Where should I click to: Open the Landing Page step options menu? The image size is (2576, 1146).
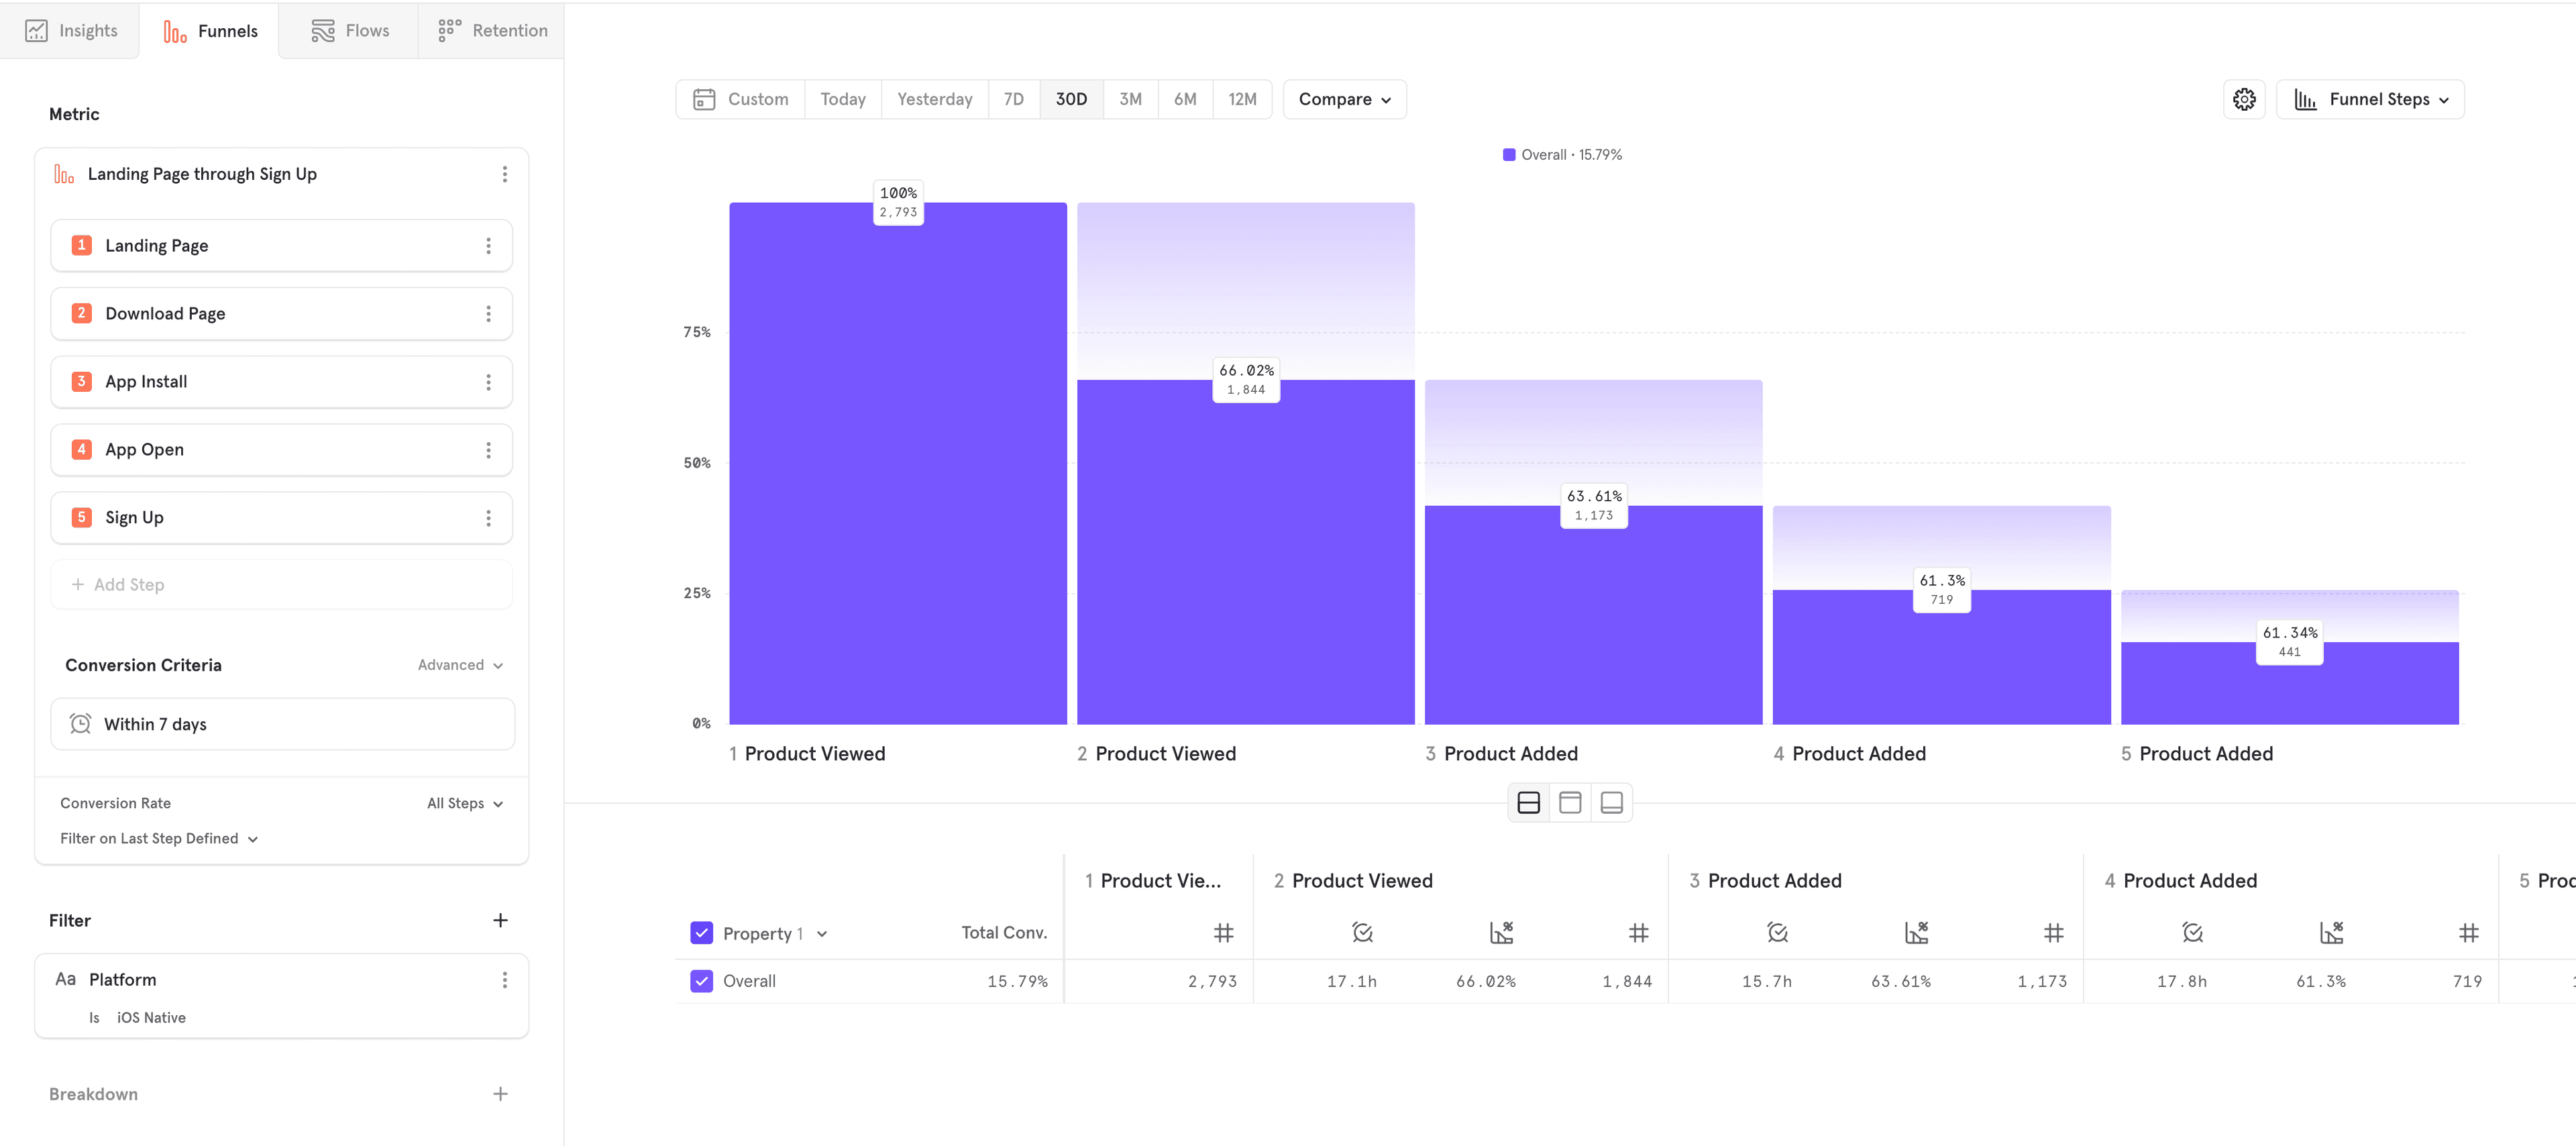[488, 246]
